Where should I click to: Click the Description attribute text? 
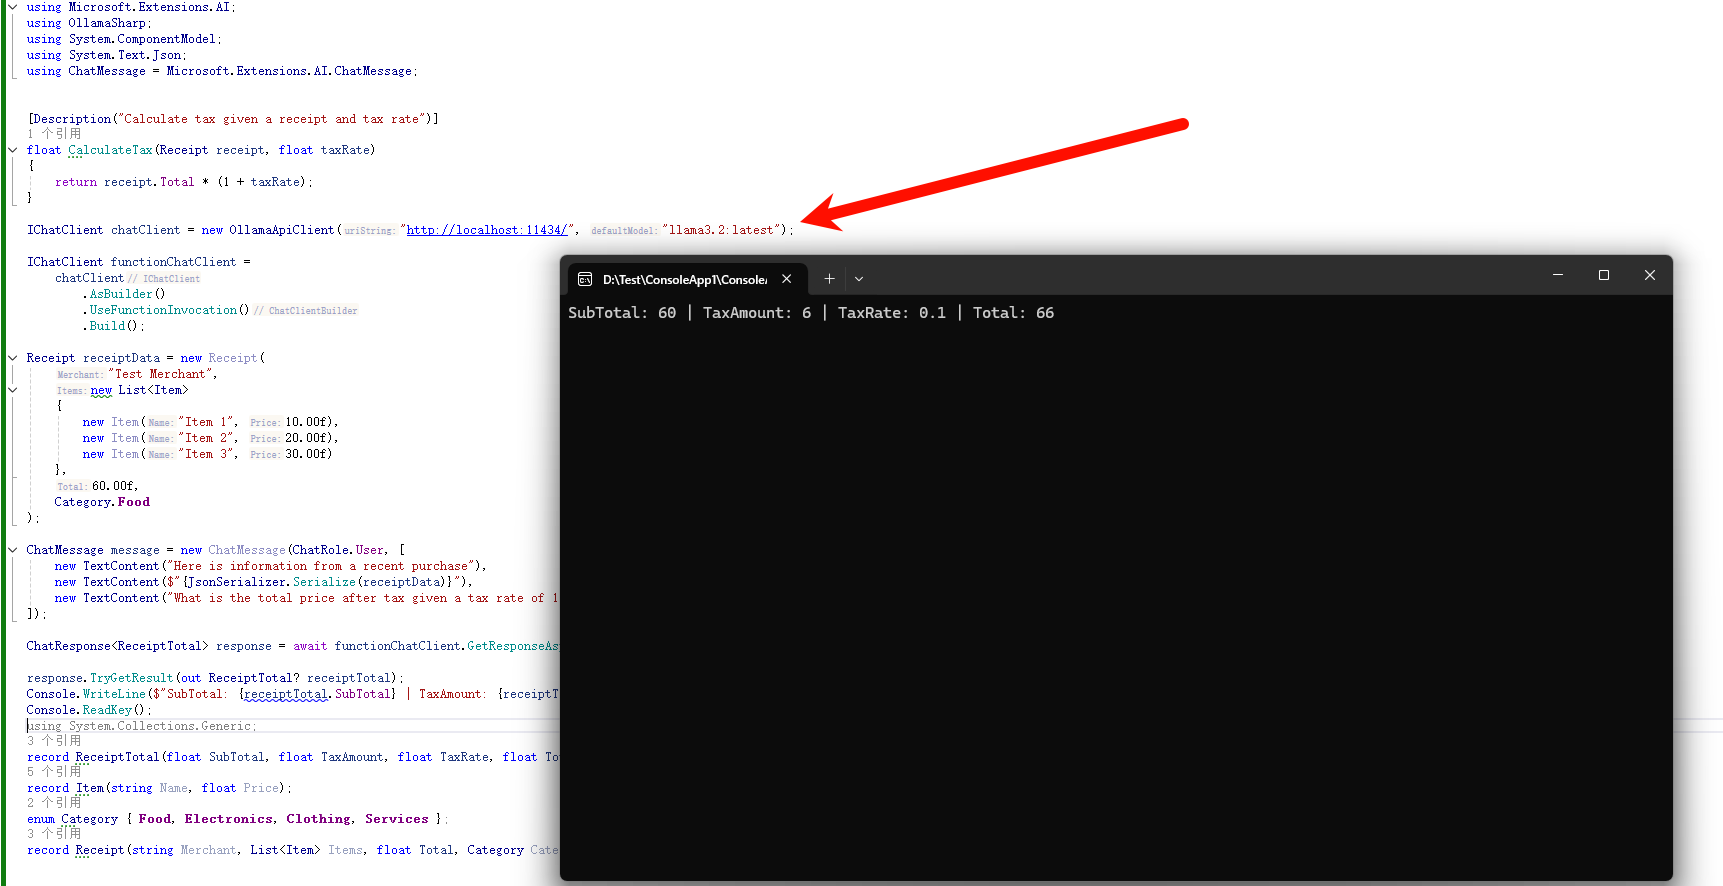coord(233,119)
